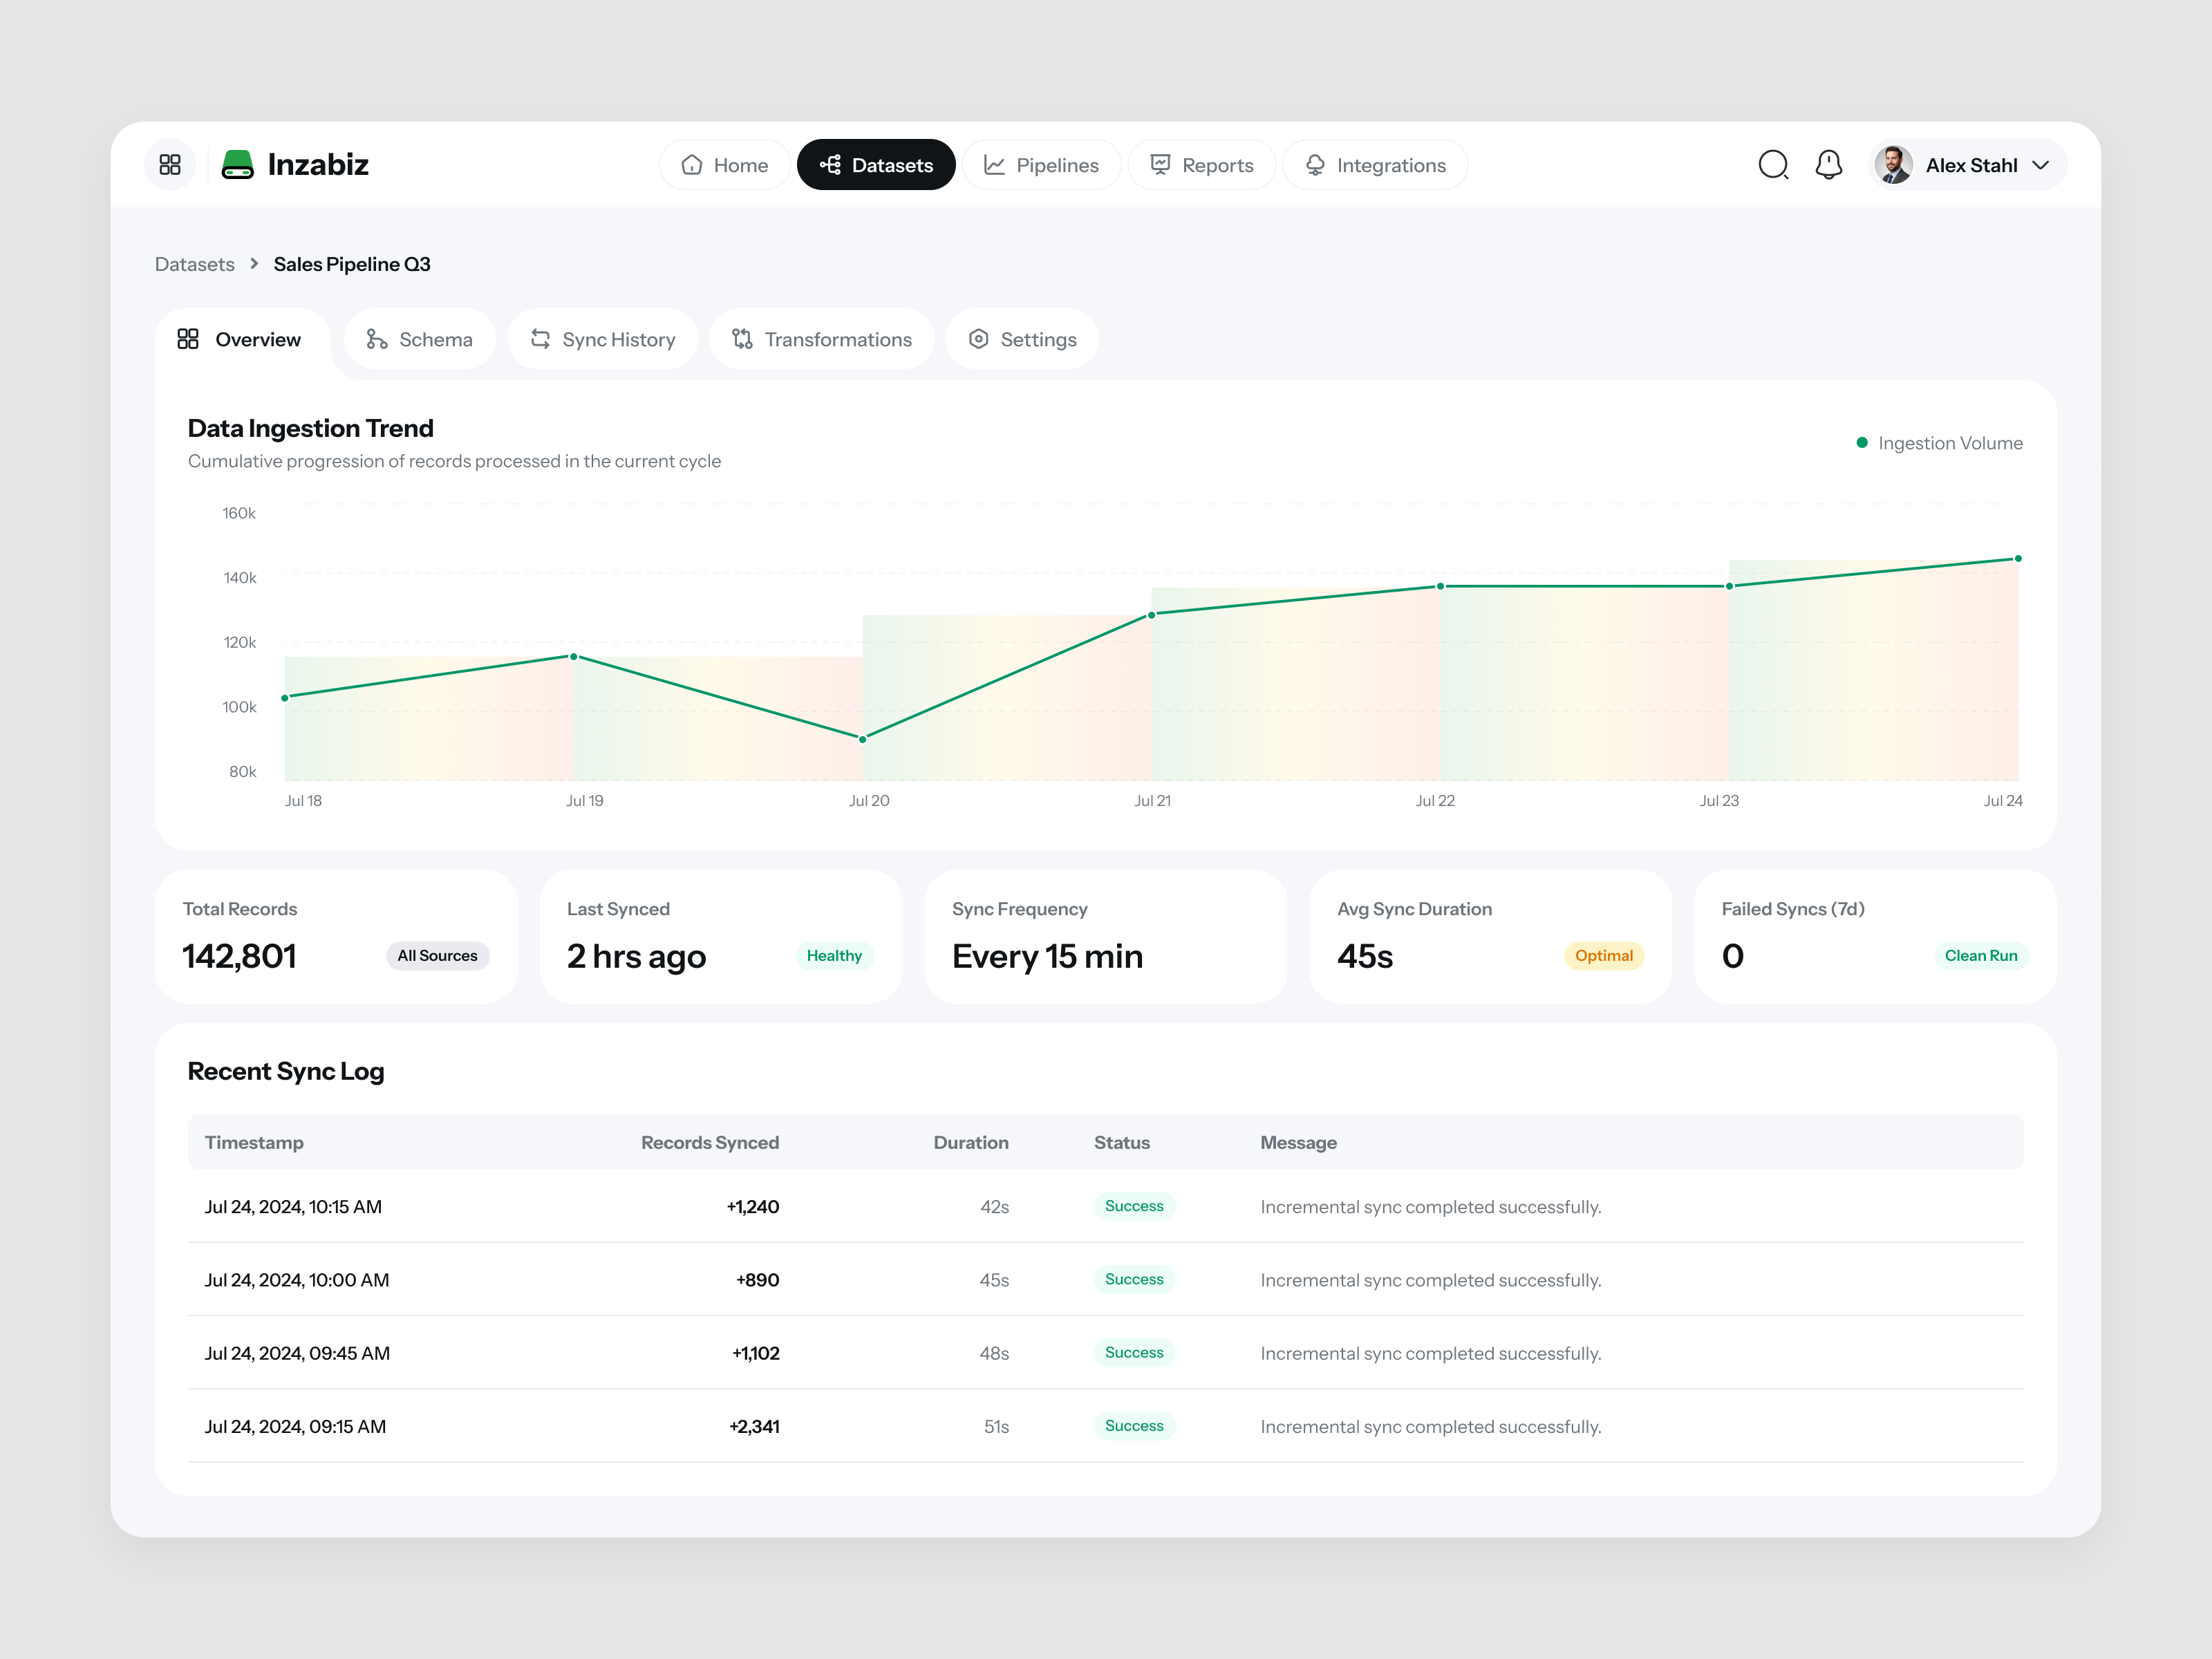Viewport: 2212px width, 1659px height.
Task: Open the search magnifier icon
Action: coord(1773,165)
